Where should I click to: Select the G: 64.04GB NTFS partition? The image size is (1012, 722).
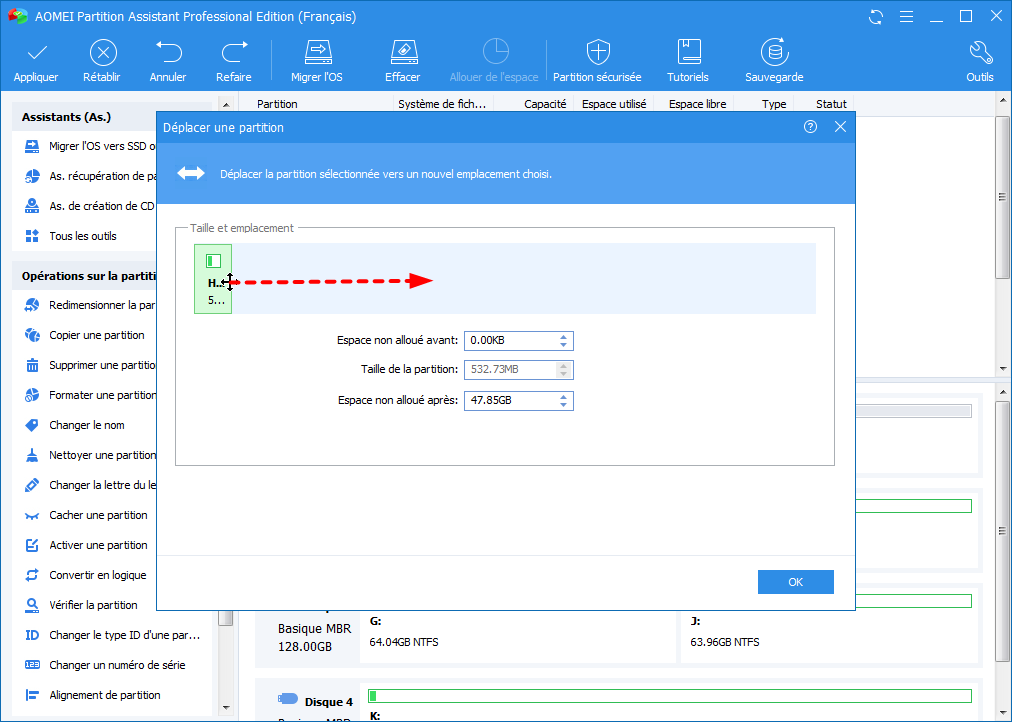coord(518,636)
